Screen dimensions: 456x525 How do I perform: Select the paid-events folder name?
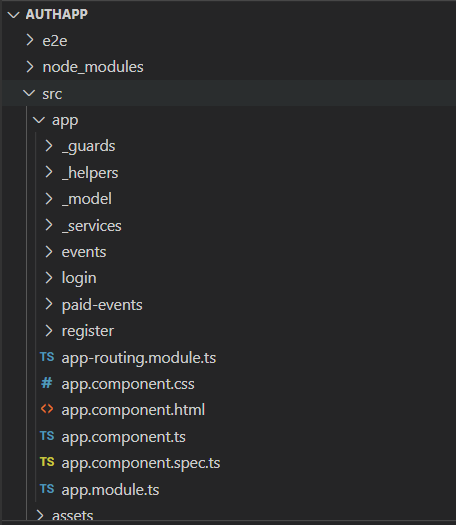tap(102, 305)
